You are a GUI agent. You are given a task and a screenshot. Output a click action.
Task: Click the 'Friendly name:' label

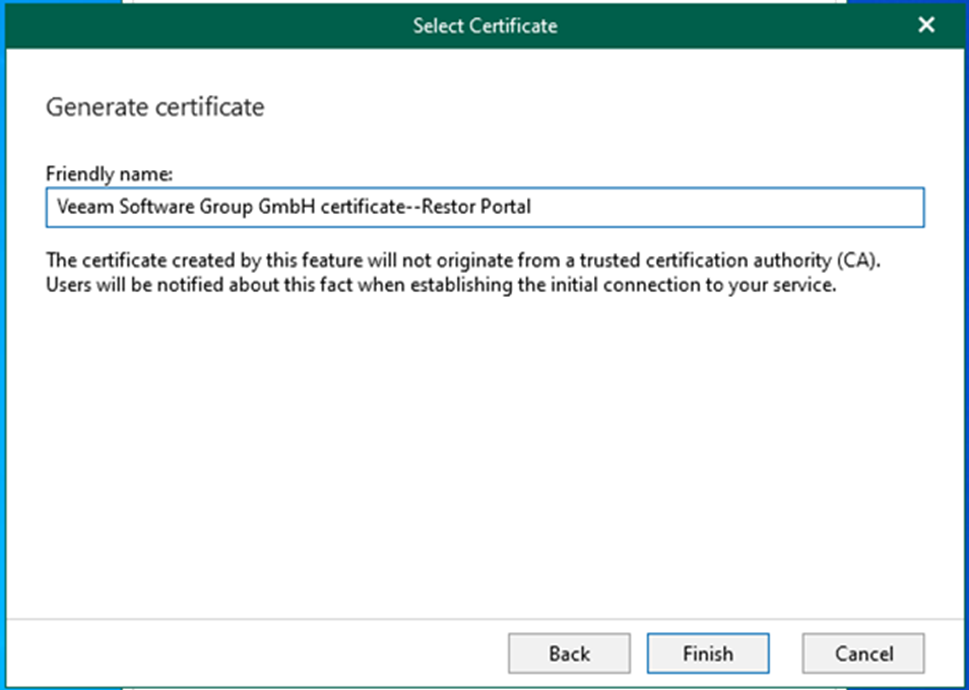pos(109,174)
